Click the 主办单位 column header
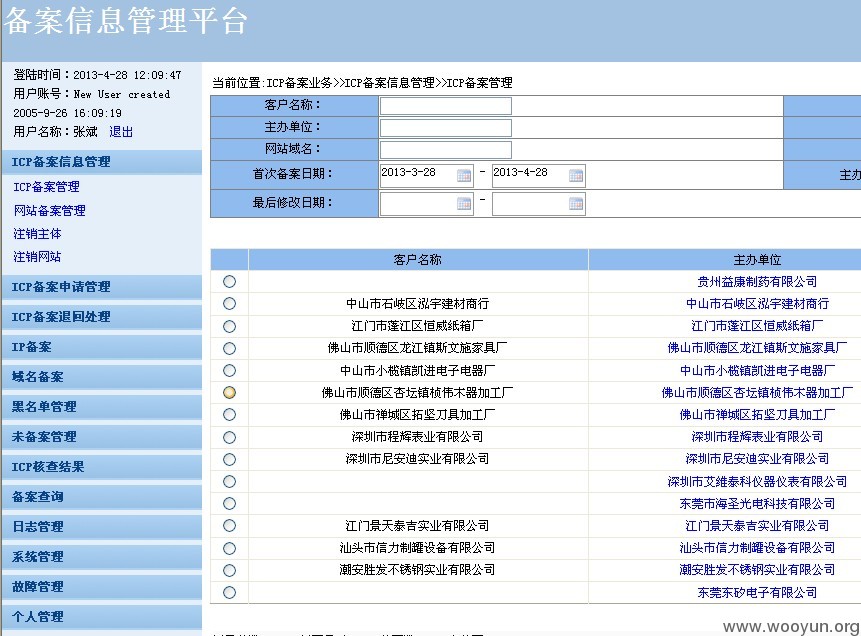This screenshot has width=861, height=636. (x=757, y=260)
